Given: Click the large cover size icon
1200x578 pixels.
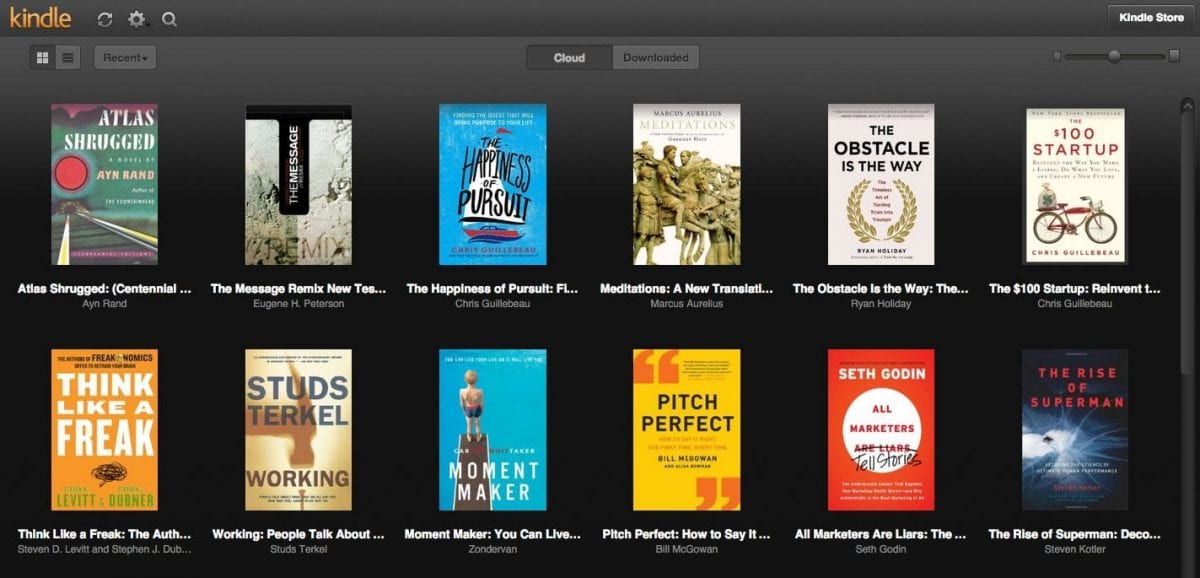Looking at the screenshot, I should coord(1174,57).
